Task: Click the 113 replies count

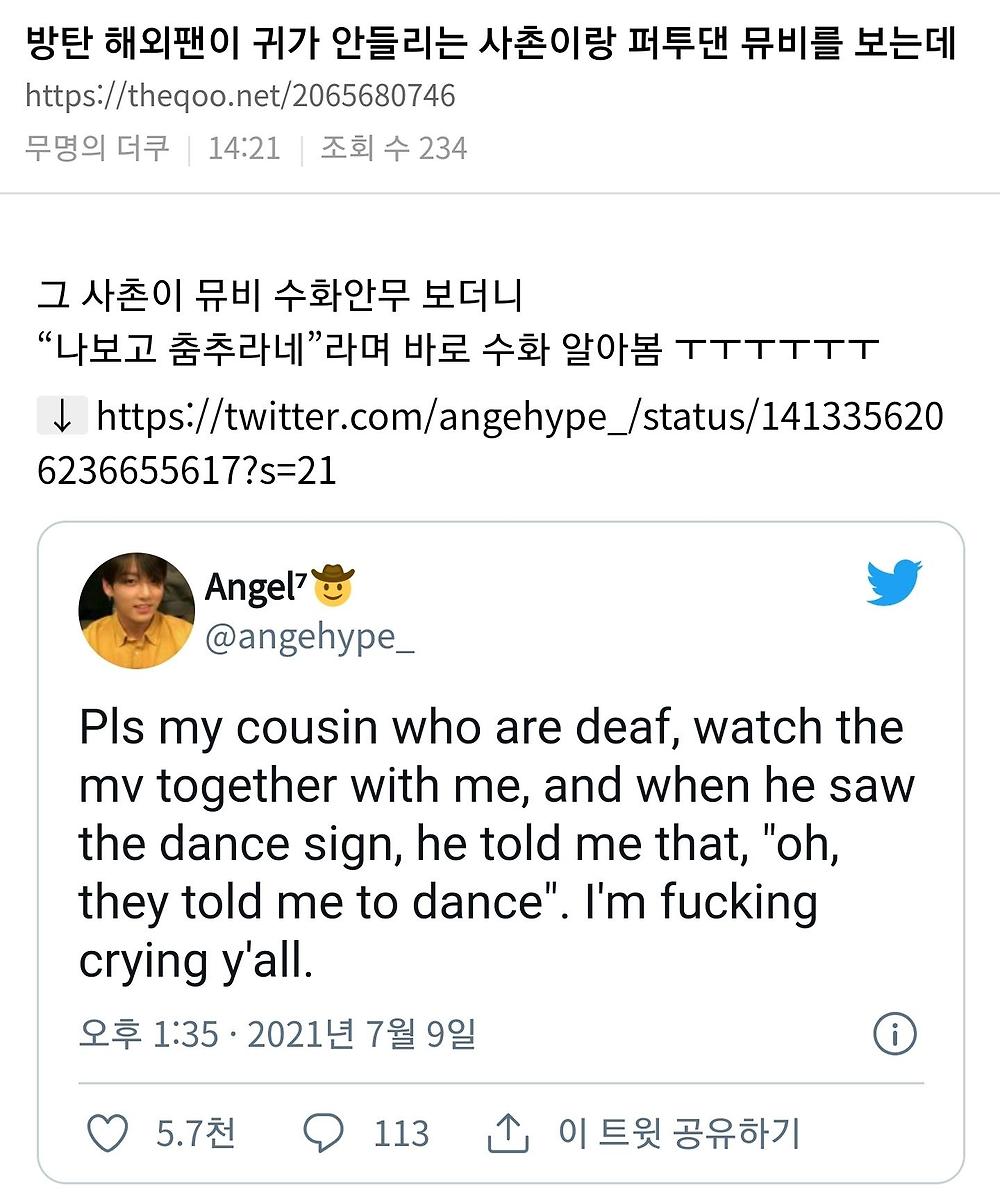Action: [x=401, y=1134]
